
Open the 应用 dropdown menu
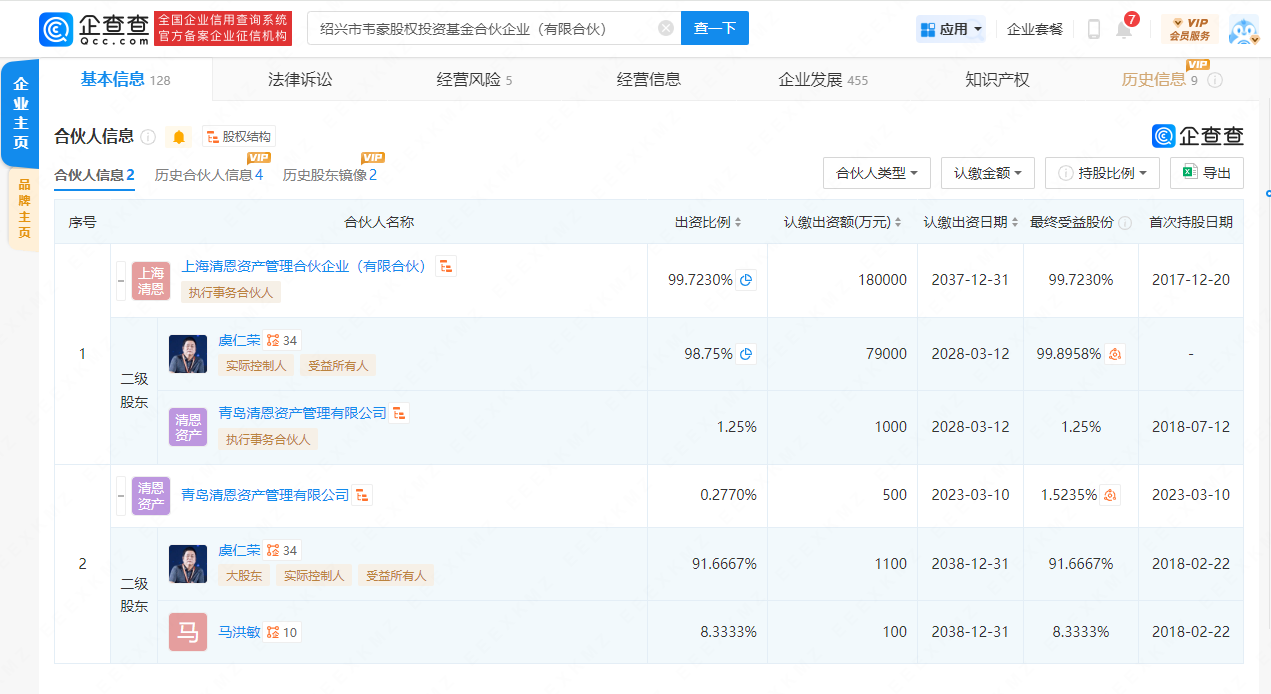click(x=951, y=29)
